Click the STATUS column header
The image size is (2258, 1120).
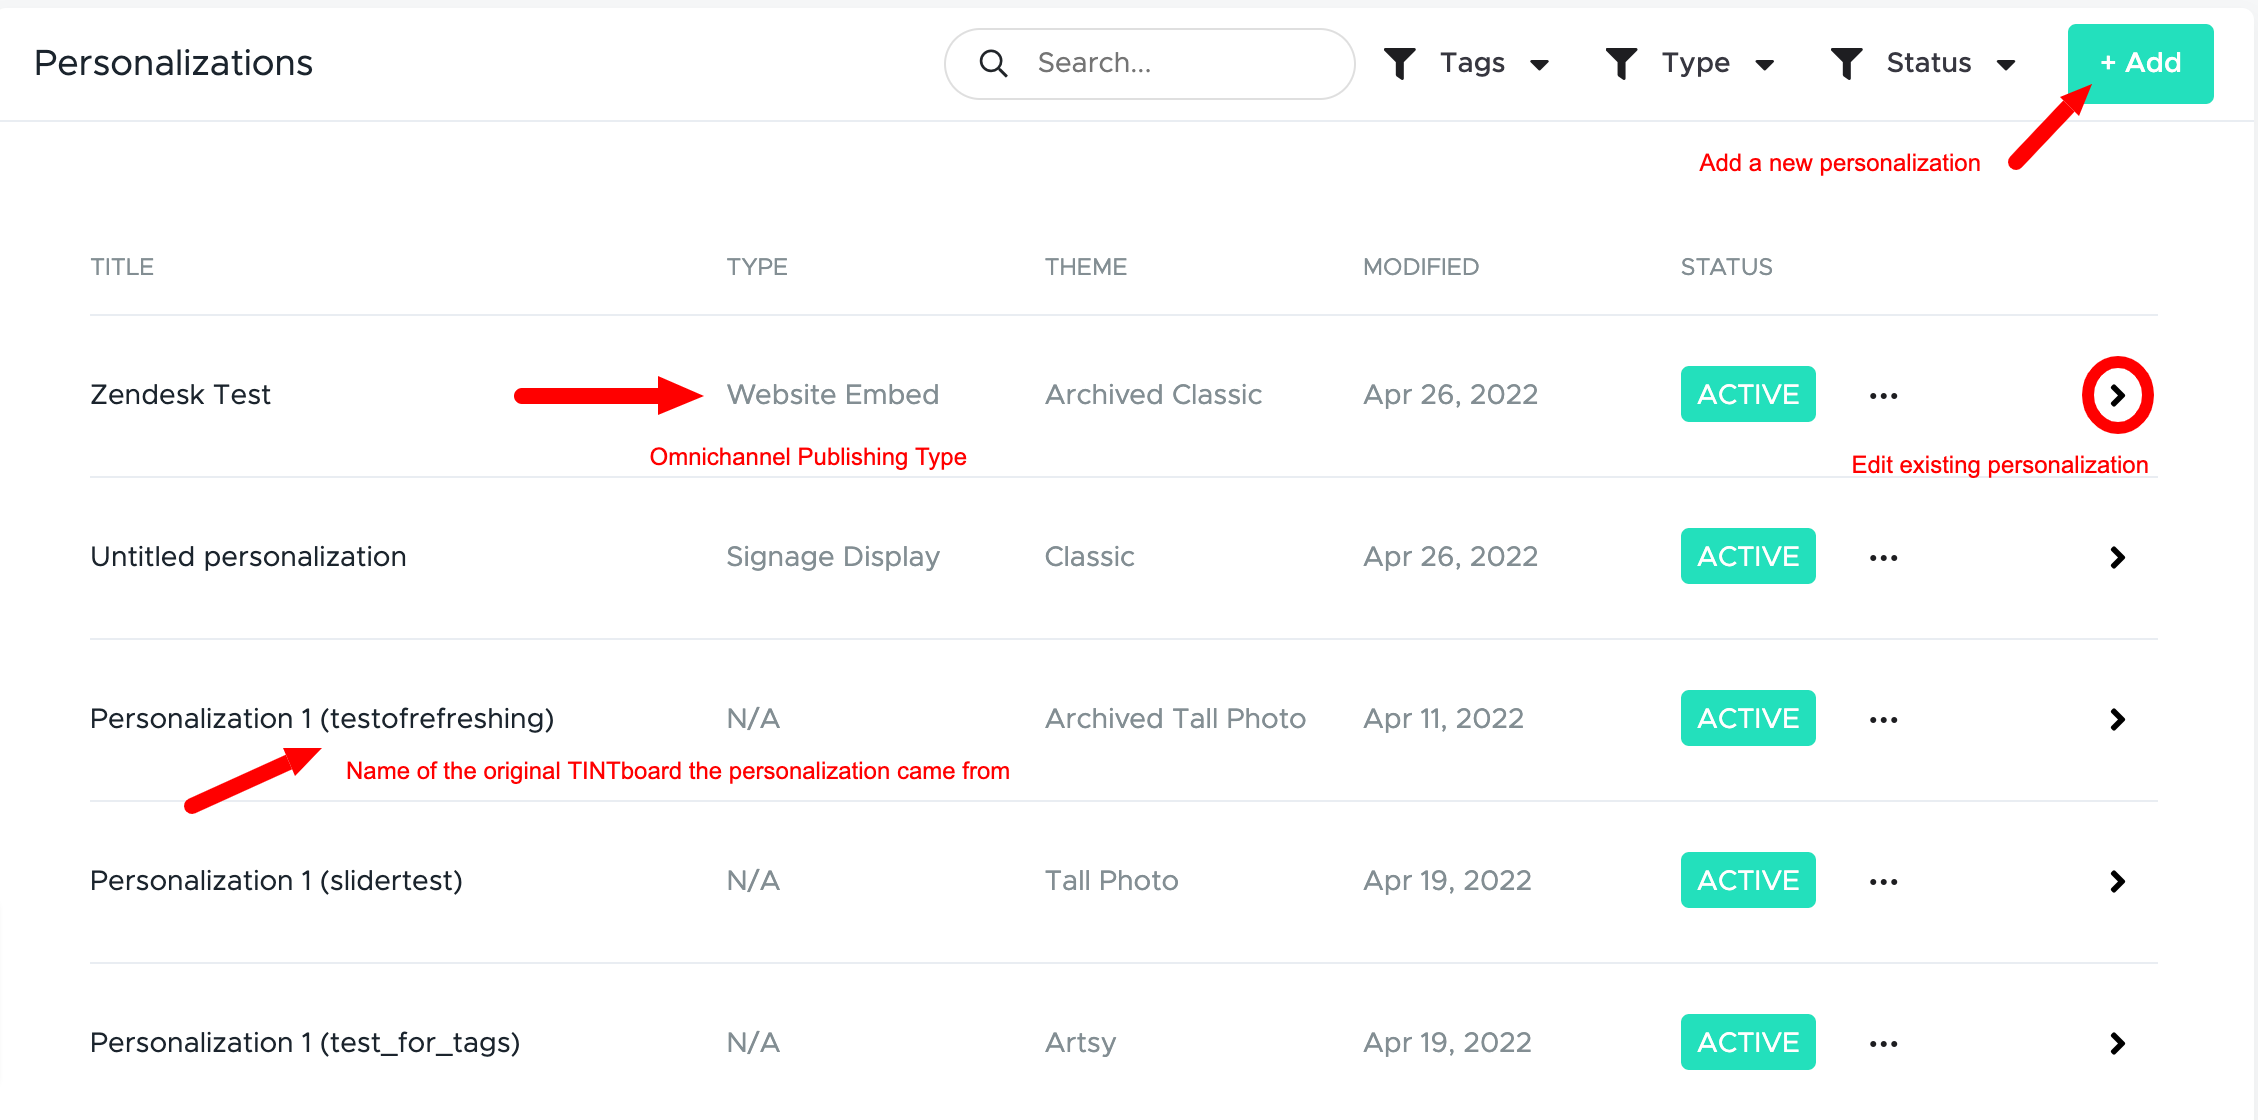click(x=1726, y=267)
